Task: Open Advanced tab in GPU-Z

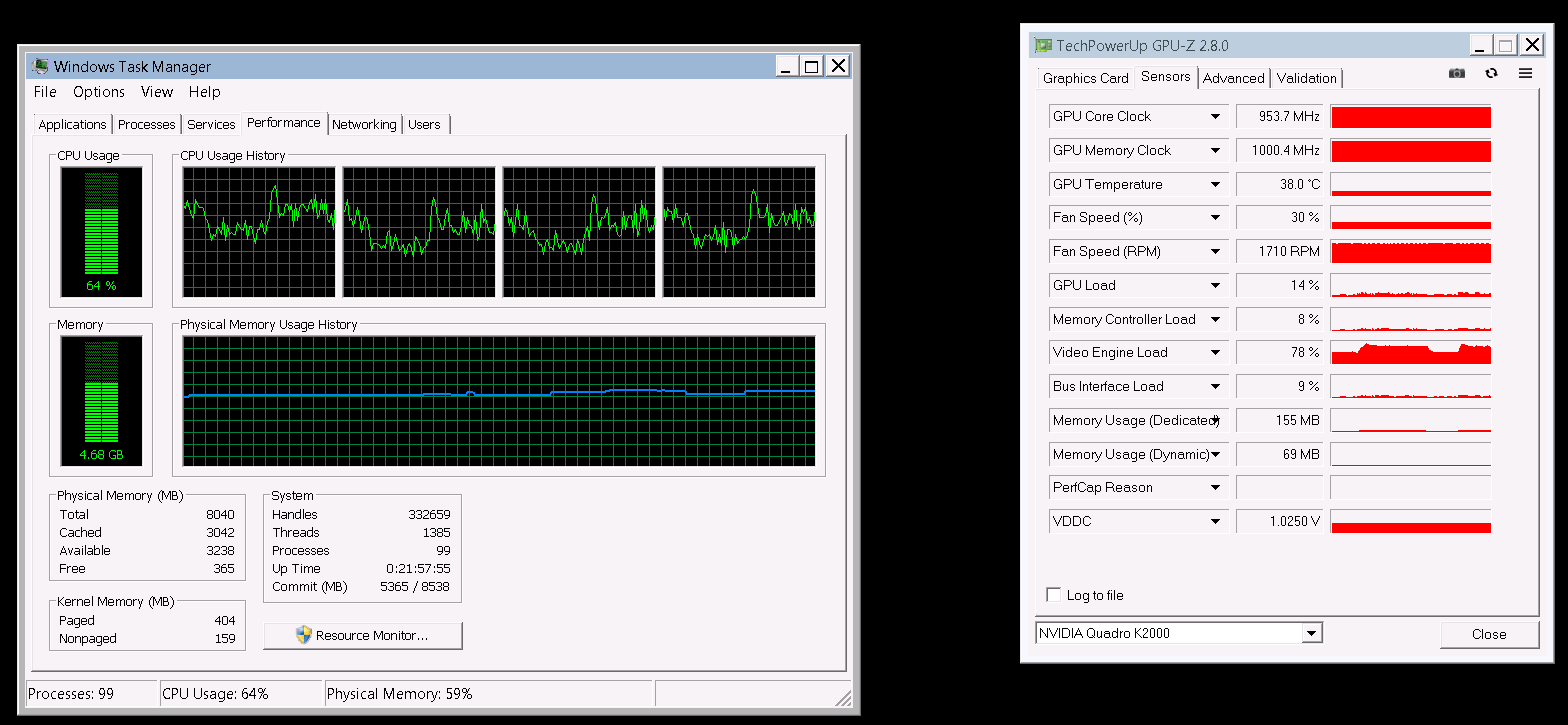Action: point(1234,78)
